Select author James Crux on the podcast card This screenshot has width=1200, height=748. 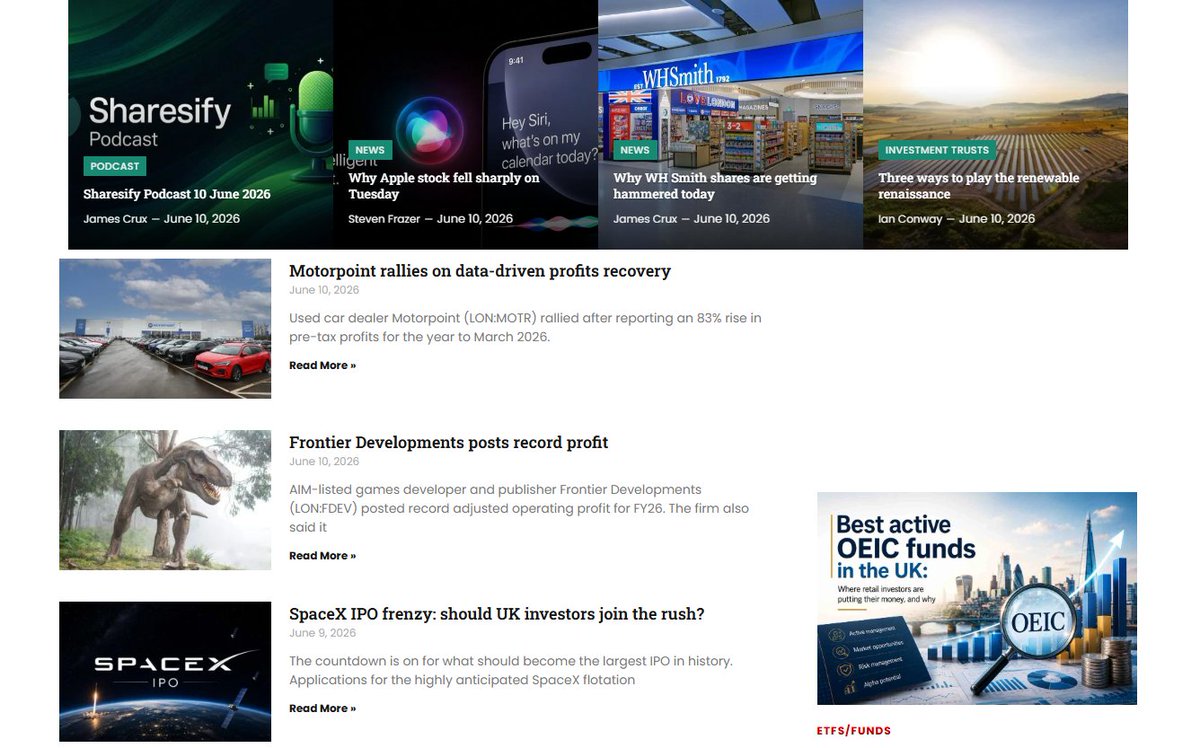pos(115,218)
